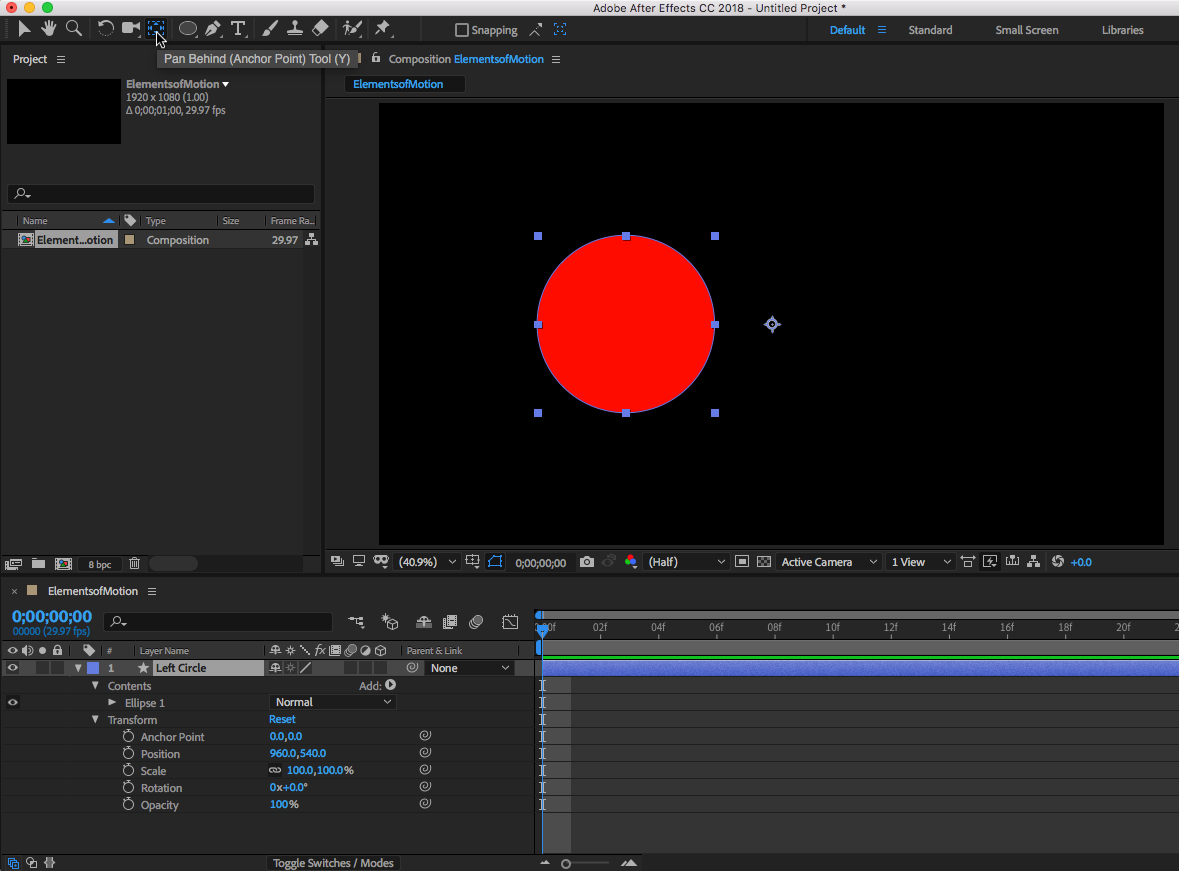
Task: Switch to the Standard workspace
Action: click(x=930, y=30)
